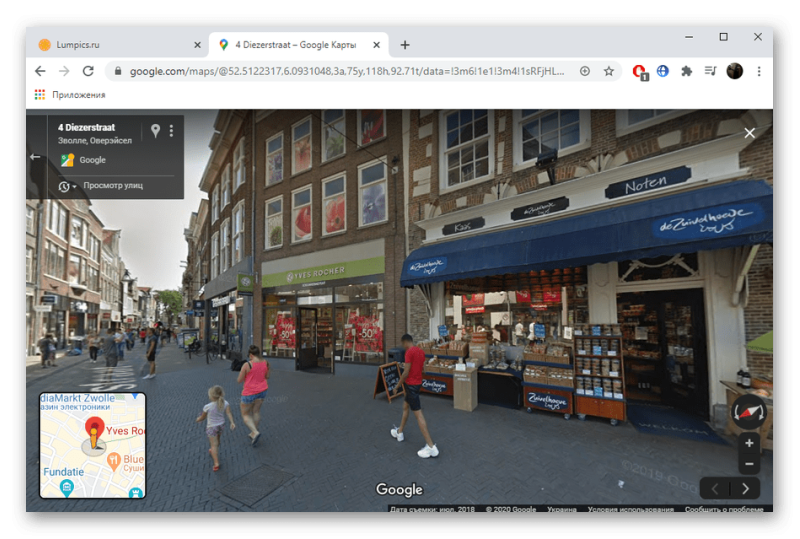Open the Google contributor link
Image resolution: width=800 pixels, height=539 pixels.
pos(92,160)
